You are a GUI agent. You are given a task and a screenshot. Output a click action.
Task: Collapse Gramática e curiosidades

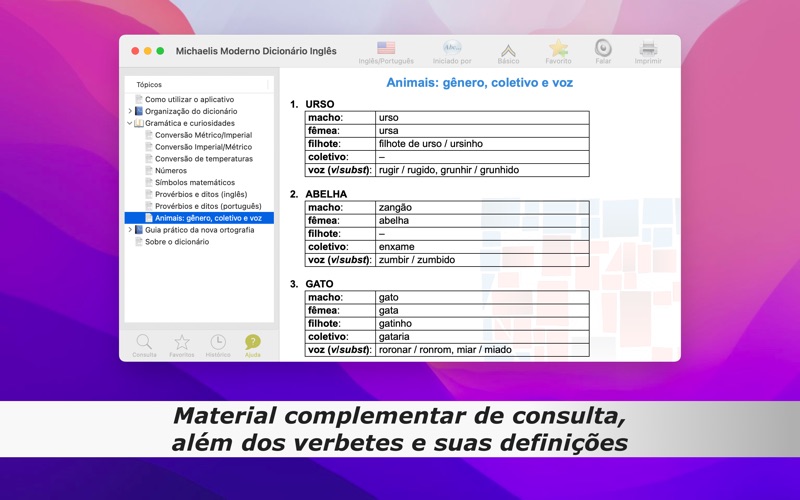[130, 123]
